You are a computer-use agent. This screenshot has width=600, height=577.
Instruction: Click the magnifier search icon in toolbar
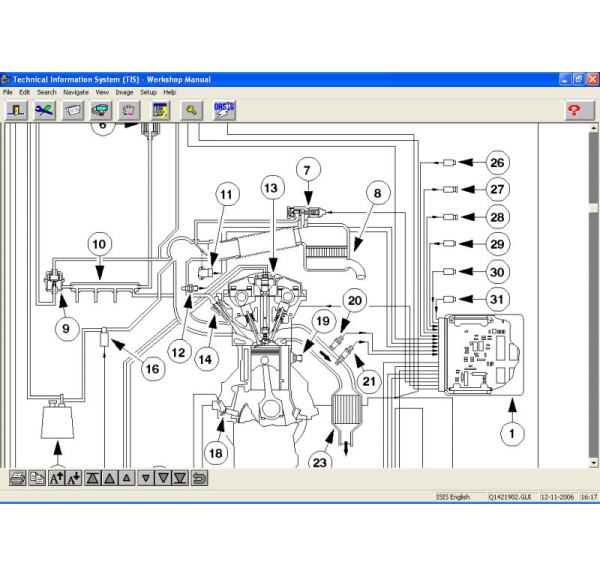click(192, 111)
